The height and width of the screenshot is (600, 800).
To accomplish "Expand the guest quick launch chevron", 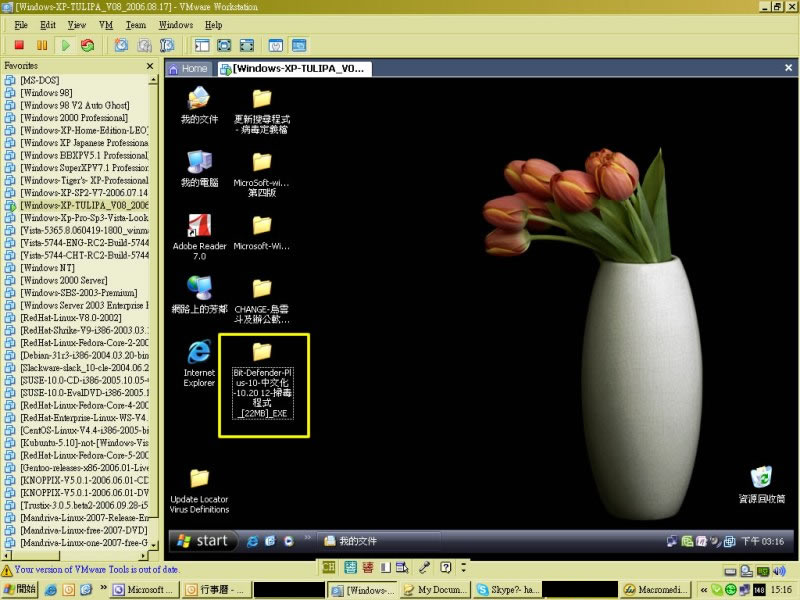I will (307, 537).
